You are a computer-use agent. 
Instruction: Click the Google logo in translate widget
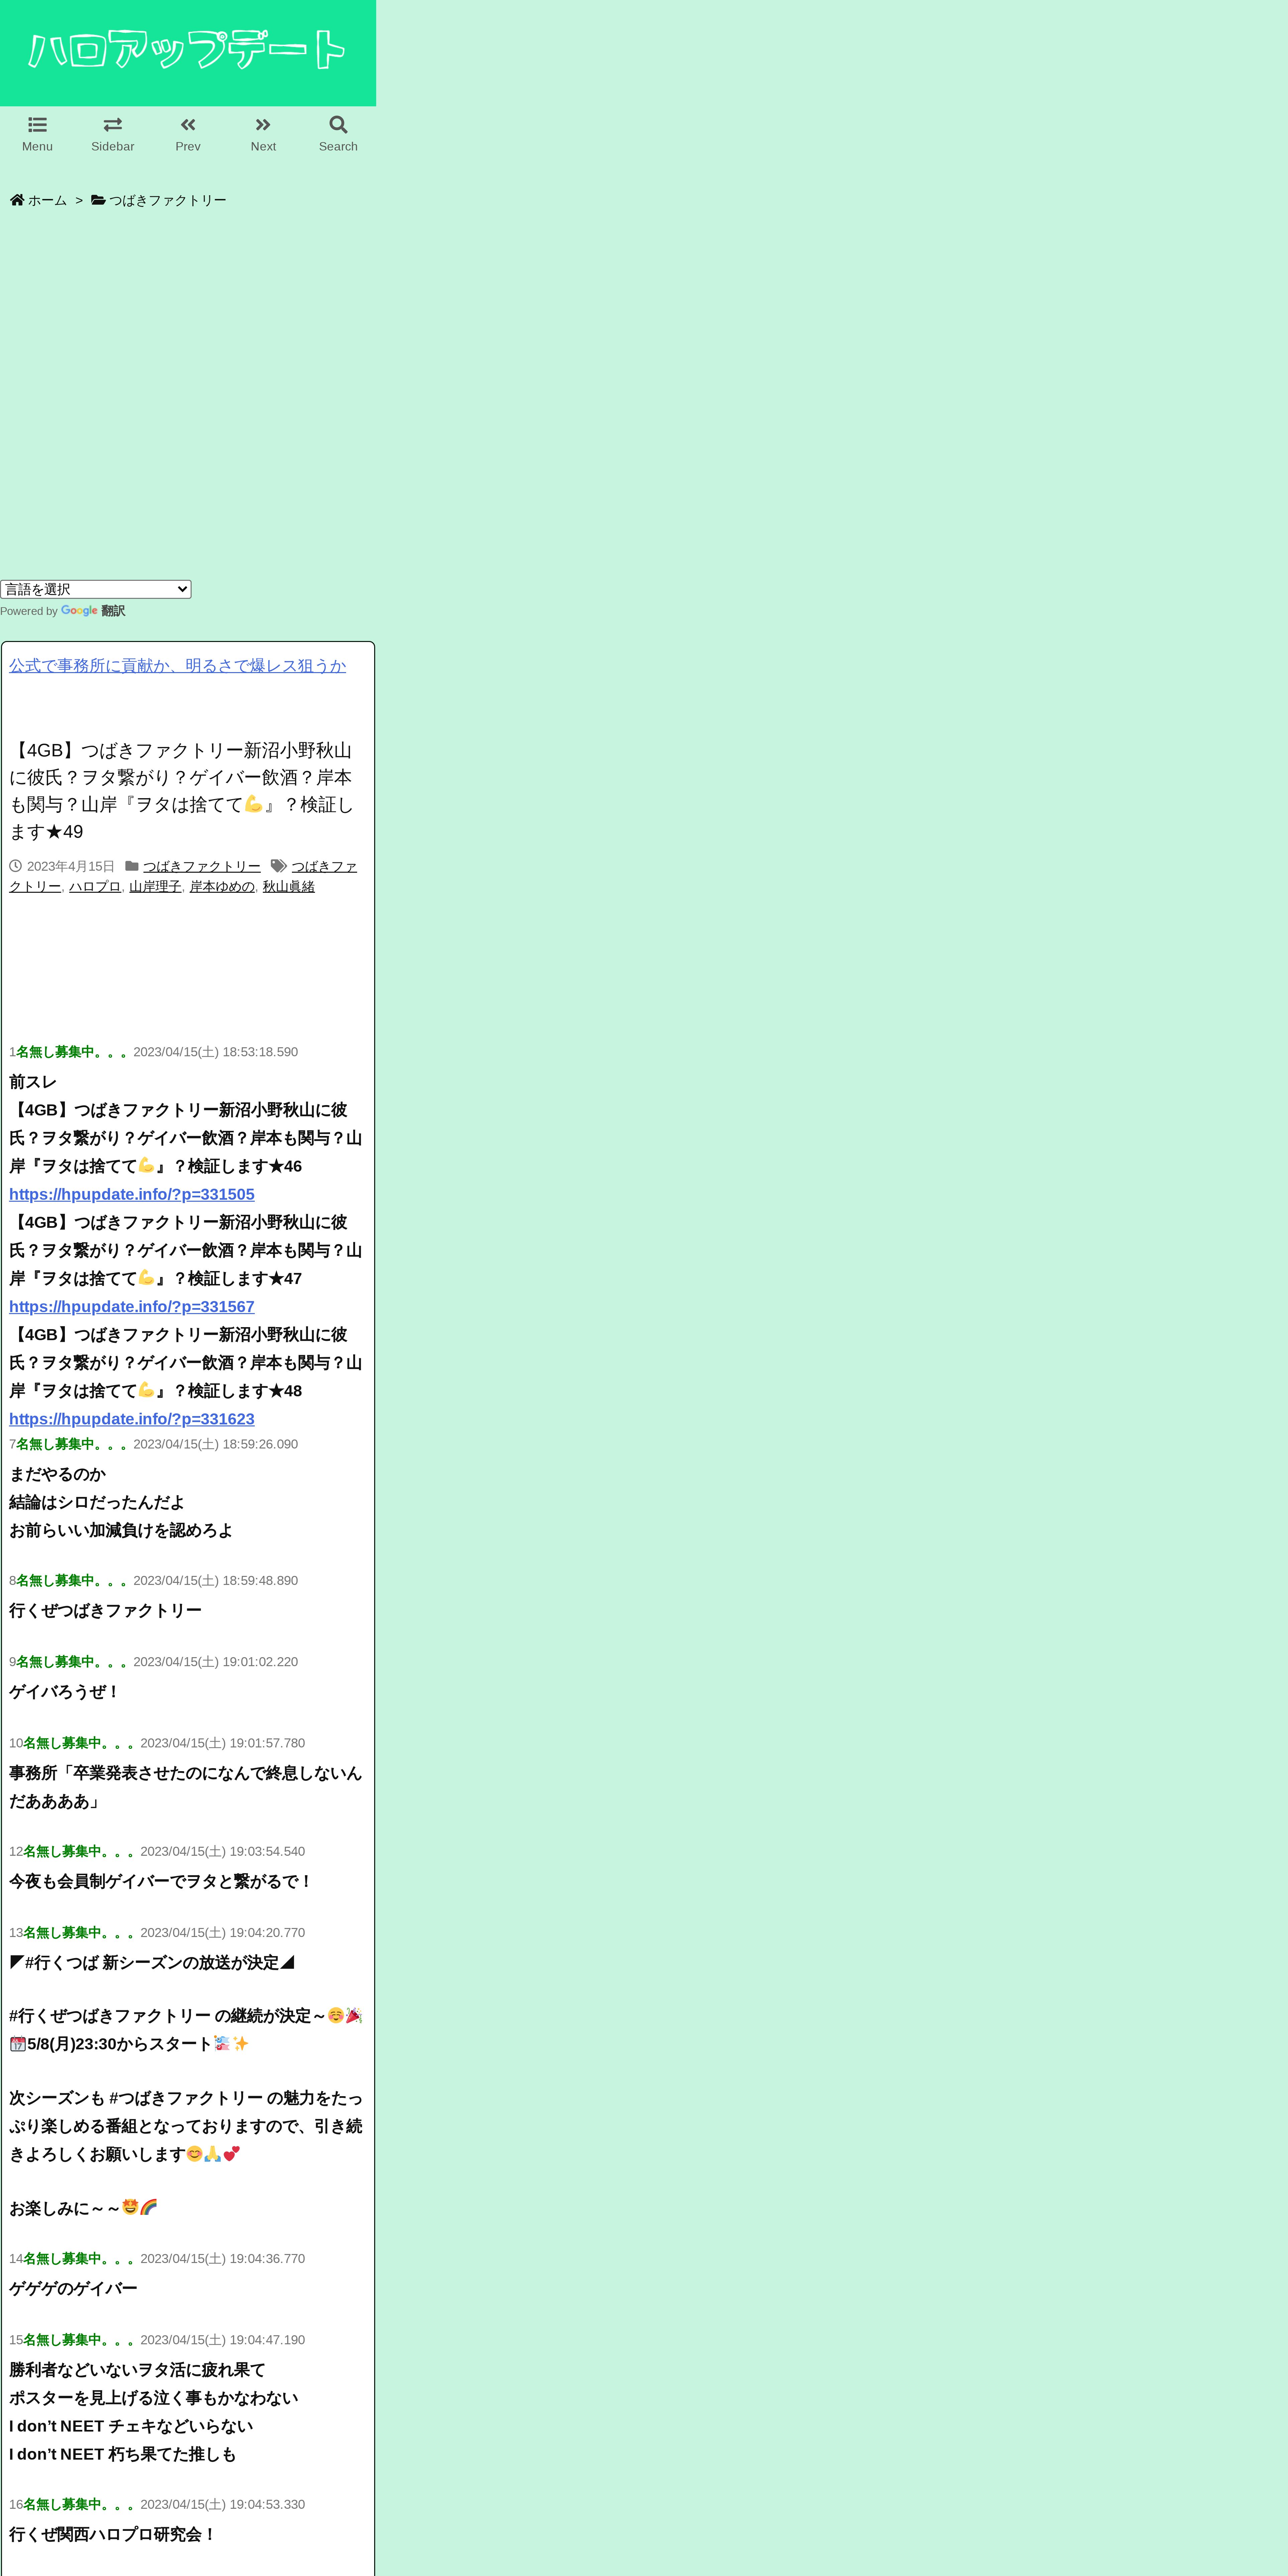coord(79,611)
